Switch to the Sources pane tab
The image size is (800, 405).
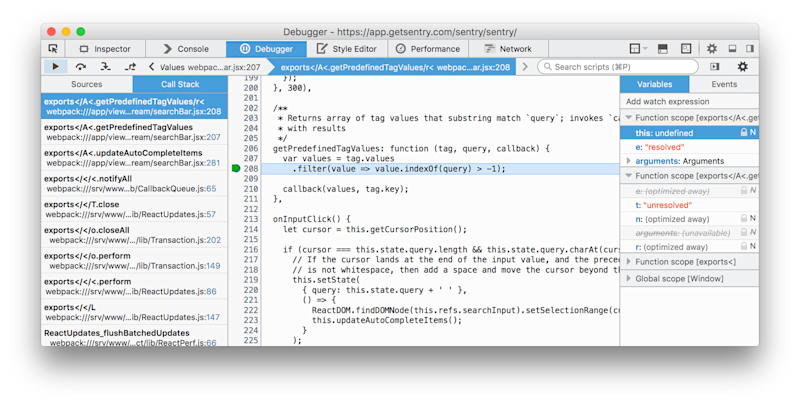click(87, 84)
